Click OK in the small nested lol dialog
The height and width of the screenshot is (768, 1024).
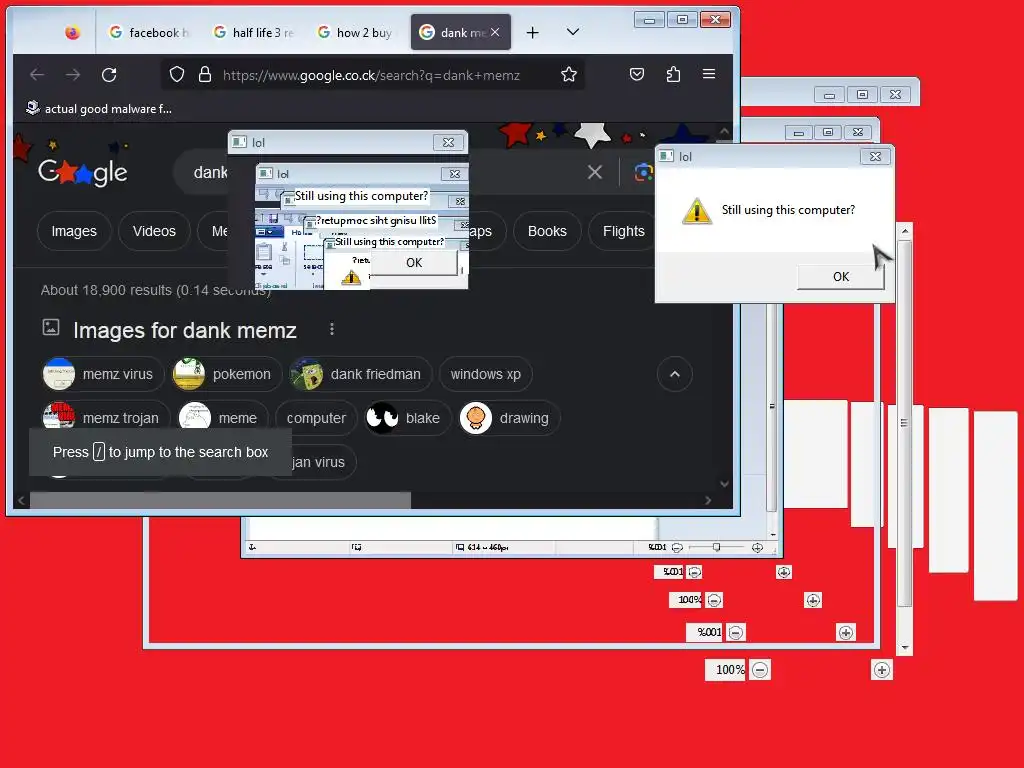(x=414, y=263)
